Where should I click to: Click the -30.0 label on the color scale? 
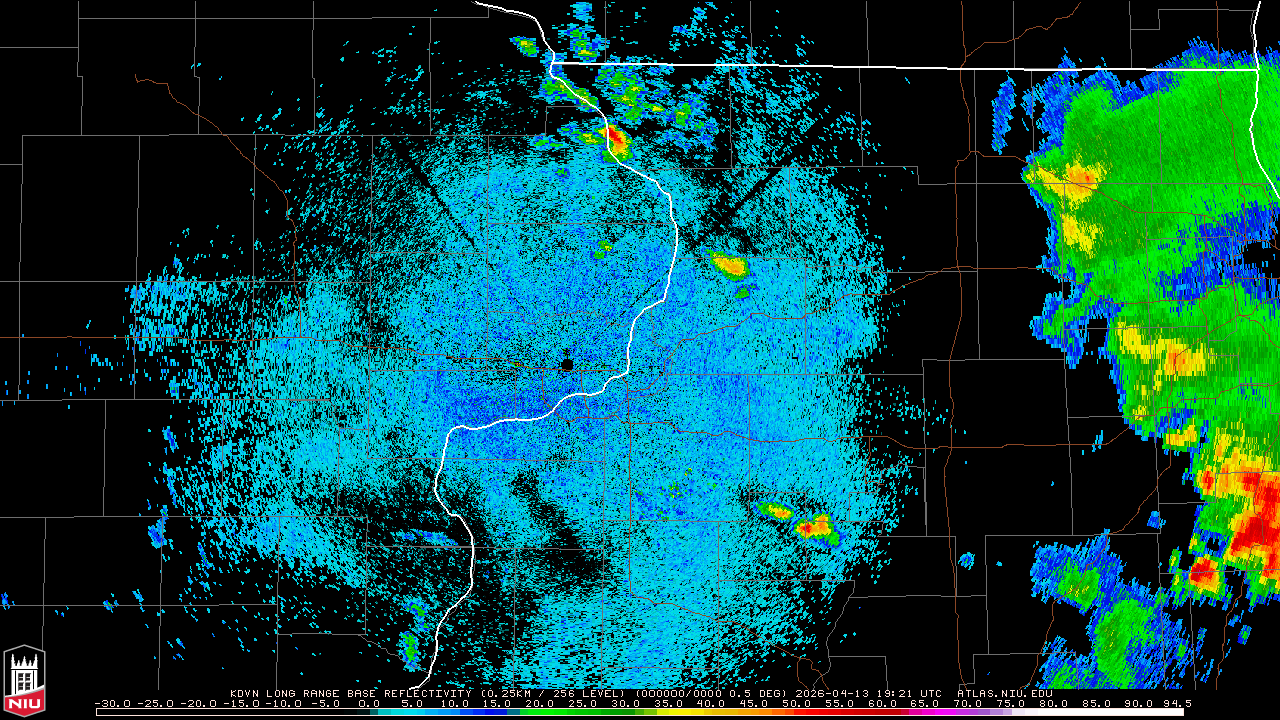click(x=112, y=703)
